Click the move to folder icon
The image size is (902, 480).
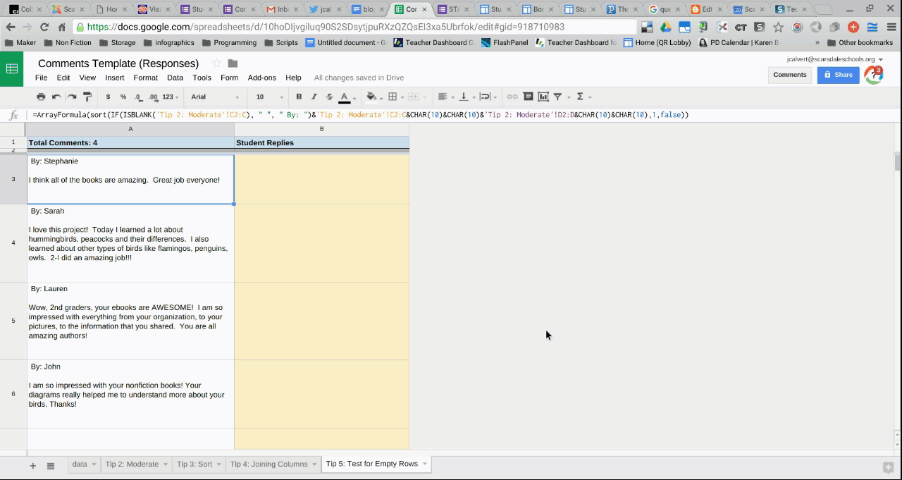[232, 63]
